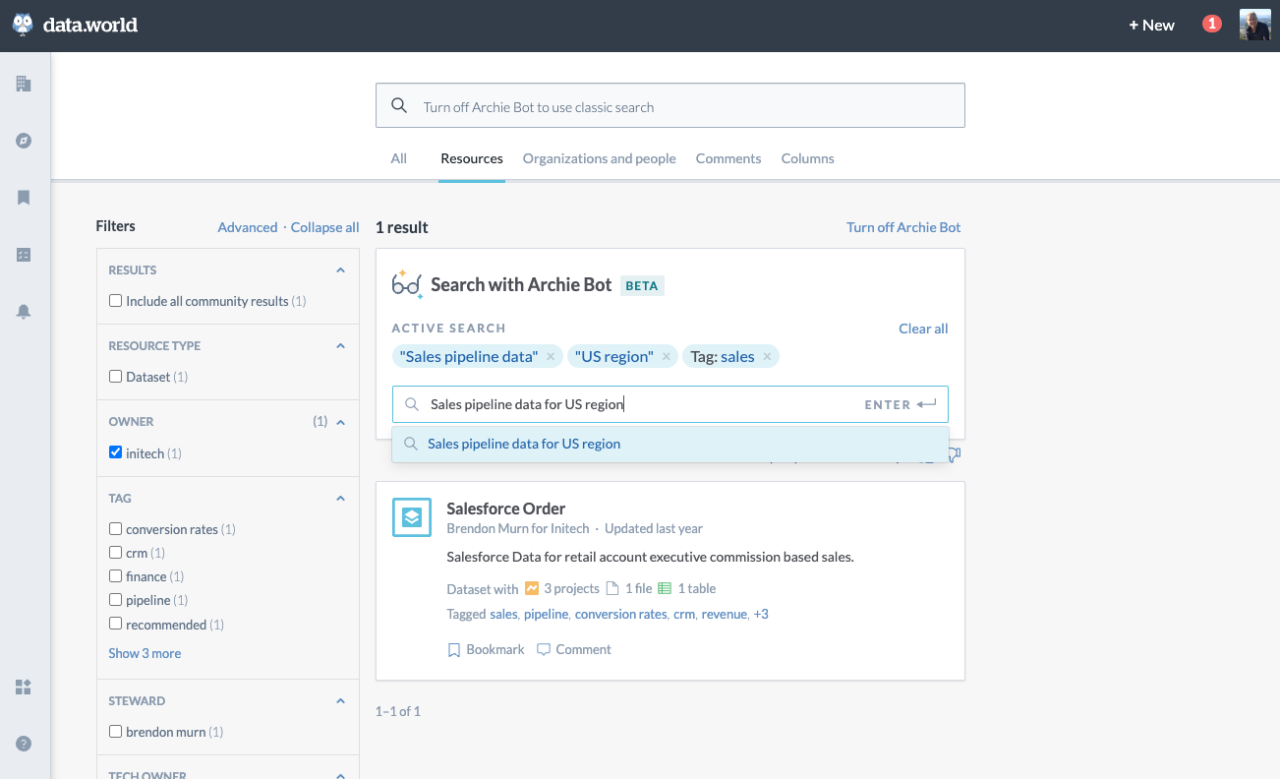Viewport: 1280px width, 779px height.
Task: Click the data.world owl logo
Action: coord(23,25)
